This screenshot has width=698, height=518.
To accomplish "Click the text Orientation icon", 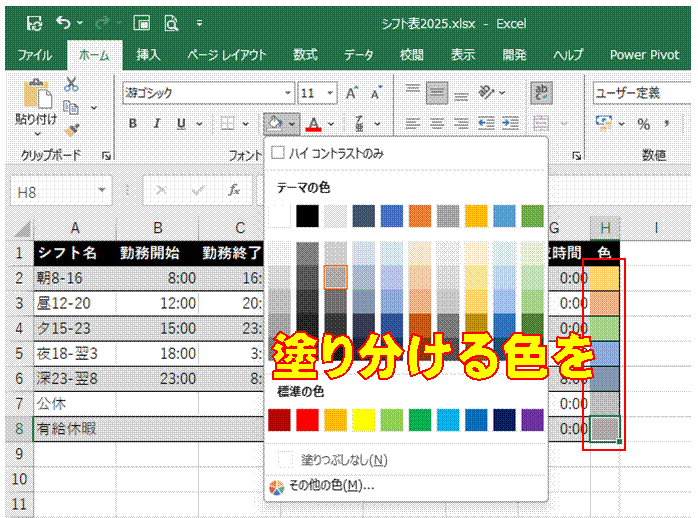I will (487, 93).
